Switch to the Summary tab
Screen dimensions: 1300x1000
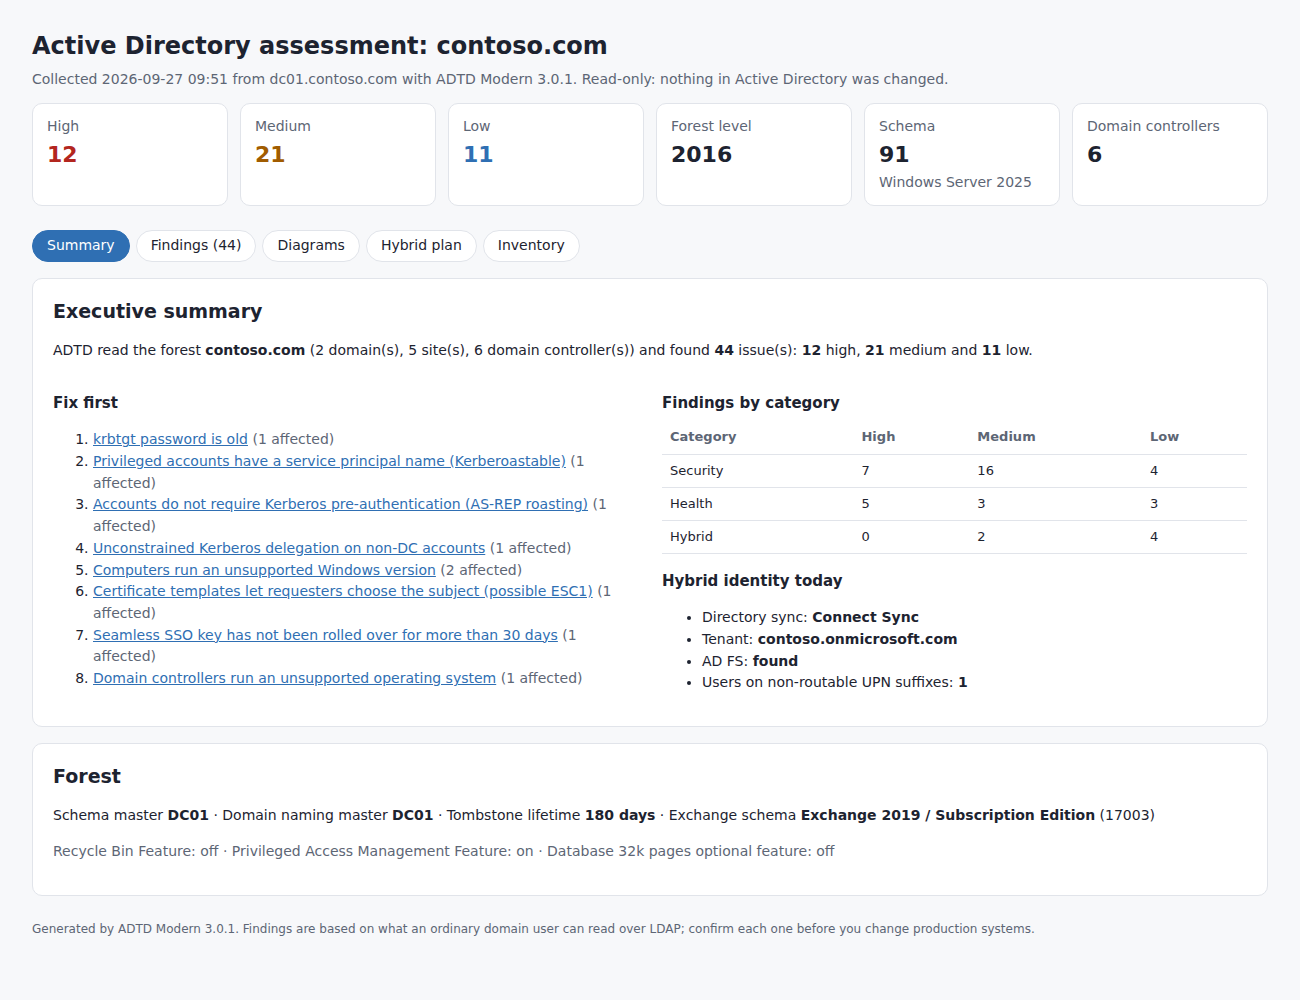(x=81, y=246)
